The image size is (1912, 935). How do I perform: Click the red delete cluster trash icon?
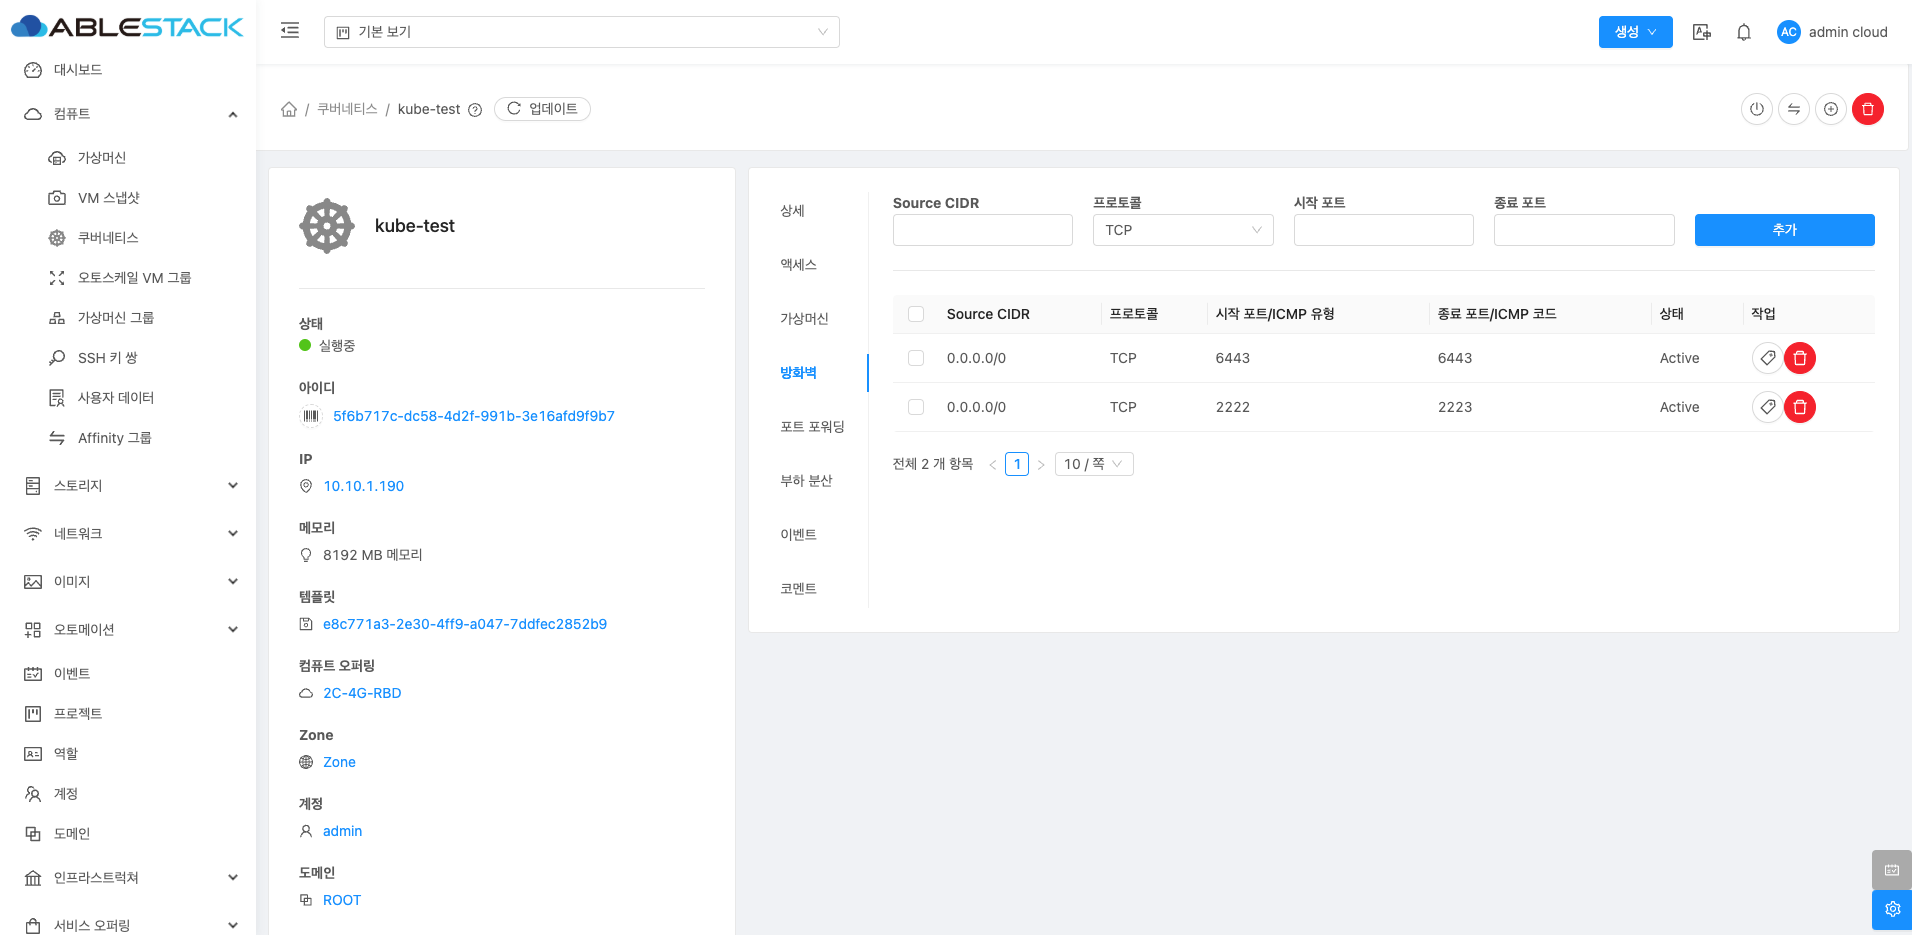tap(1867, 109)
